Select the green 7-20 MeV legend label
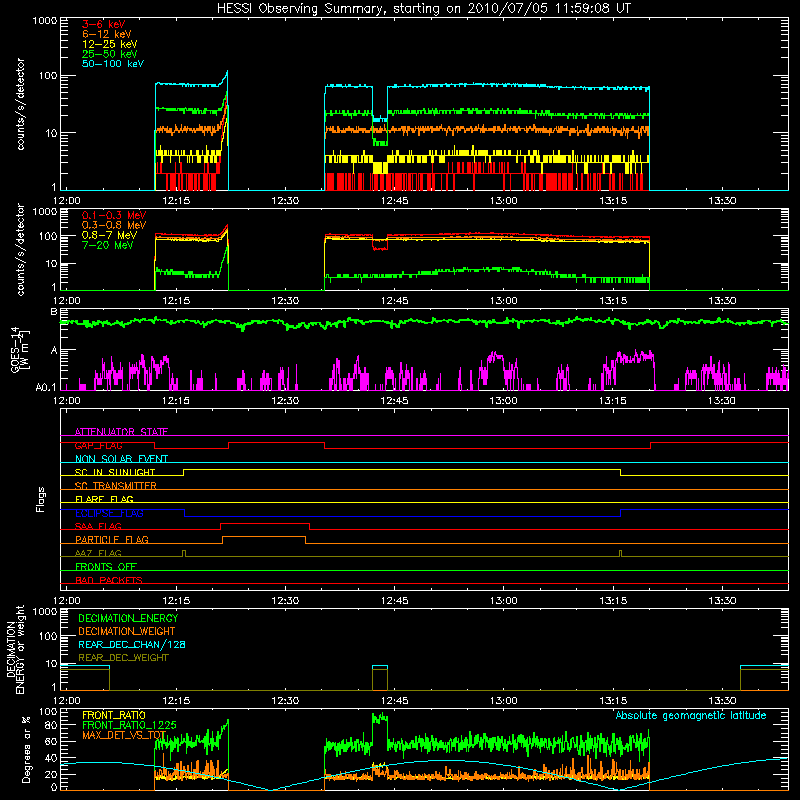Viewport: 800px width, 800px height. coord(108,245)
